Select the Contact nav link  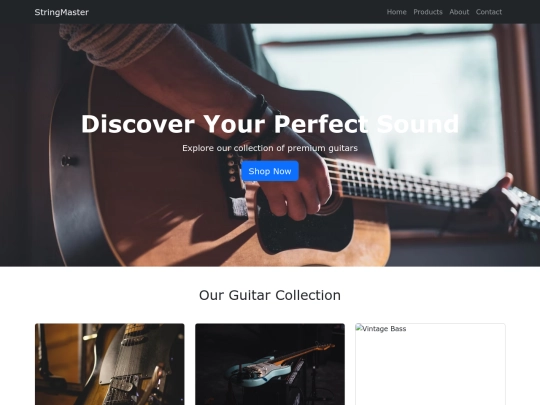pyautogui.click(x=489, y=12)
